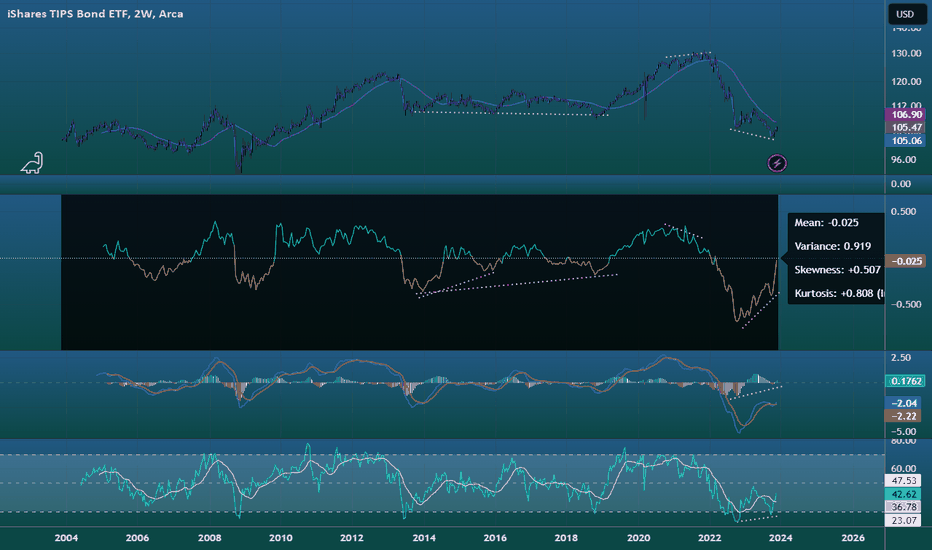
Task: Click the 2024 label on the time axis
Action: point(780,538)
